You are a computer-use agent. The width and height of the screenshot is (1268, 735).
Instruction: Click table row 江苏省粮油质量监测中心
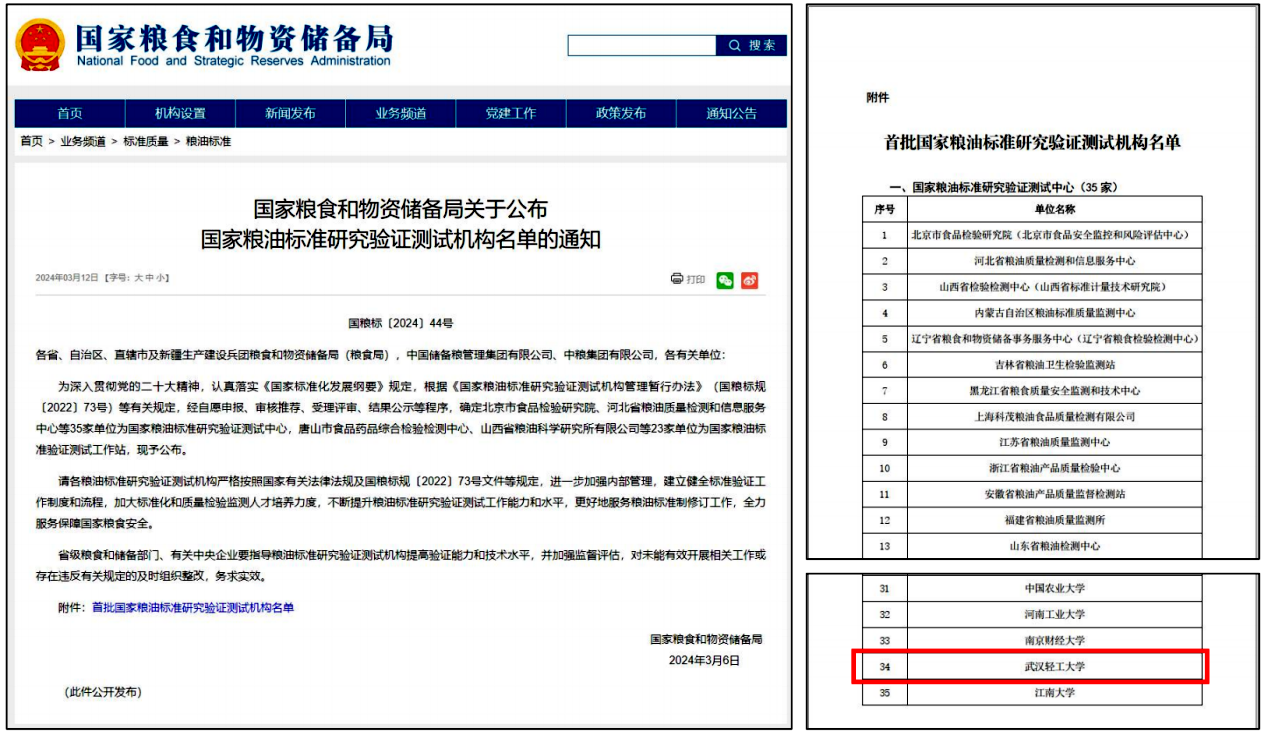(x=1032, y=442)
